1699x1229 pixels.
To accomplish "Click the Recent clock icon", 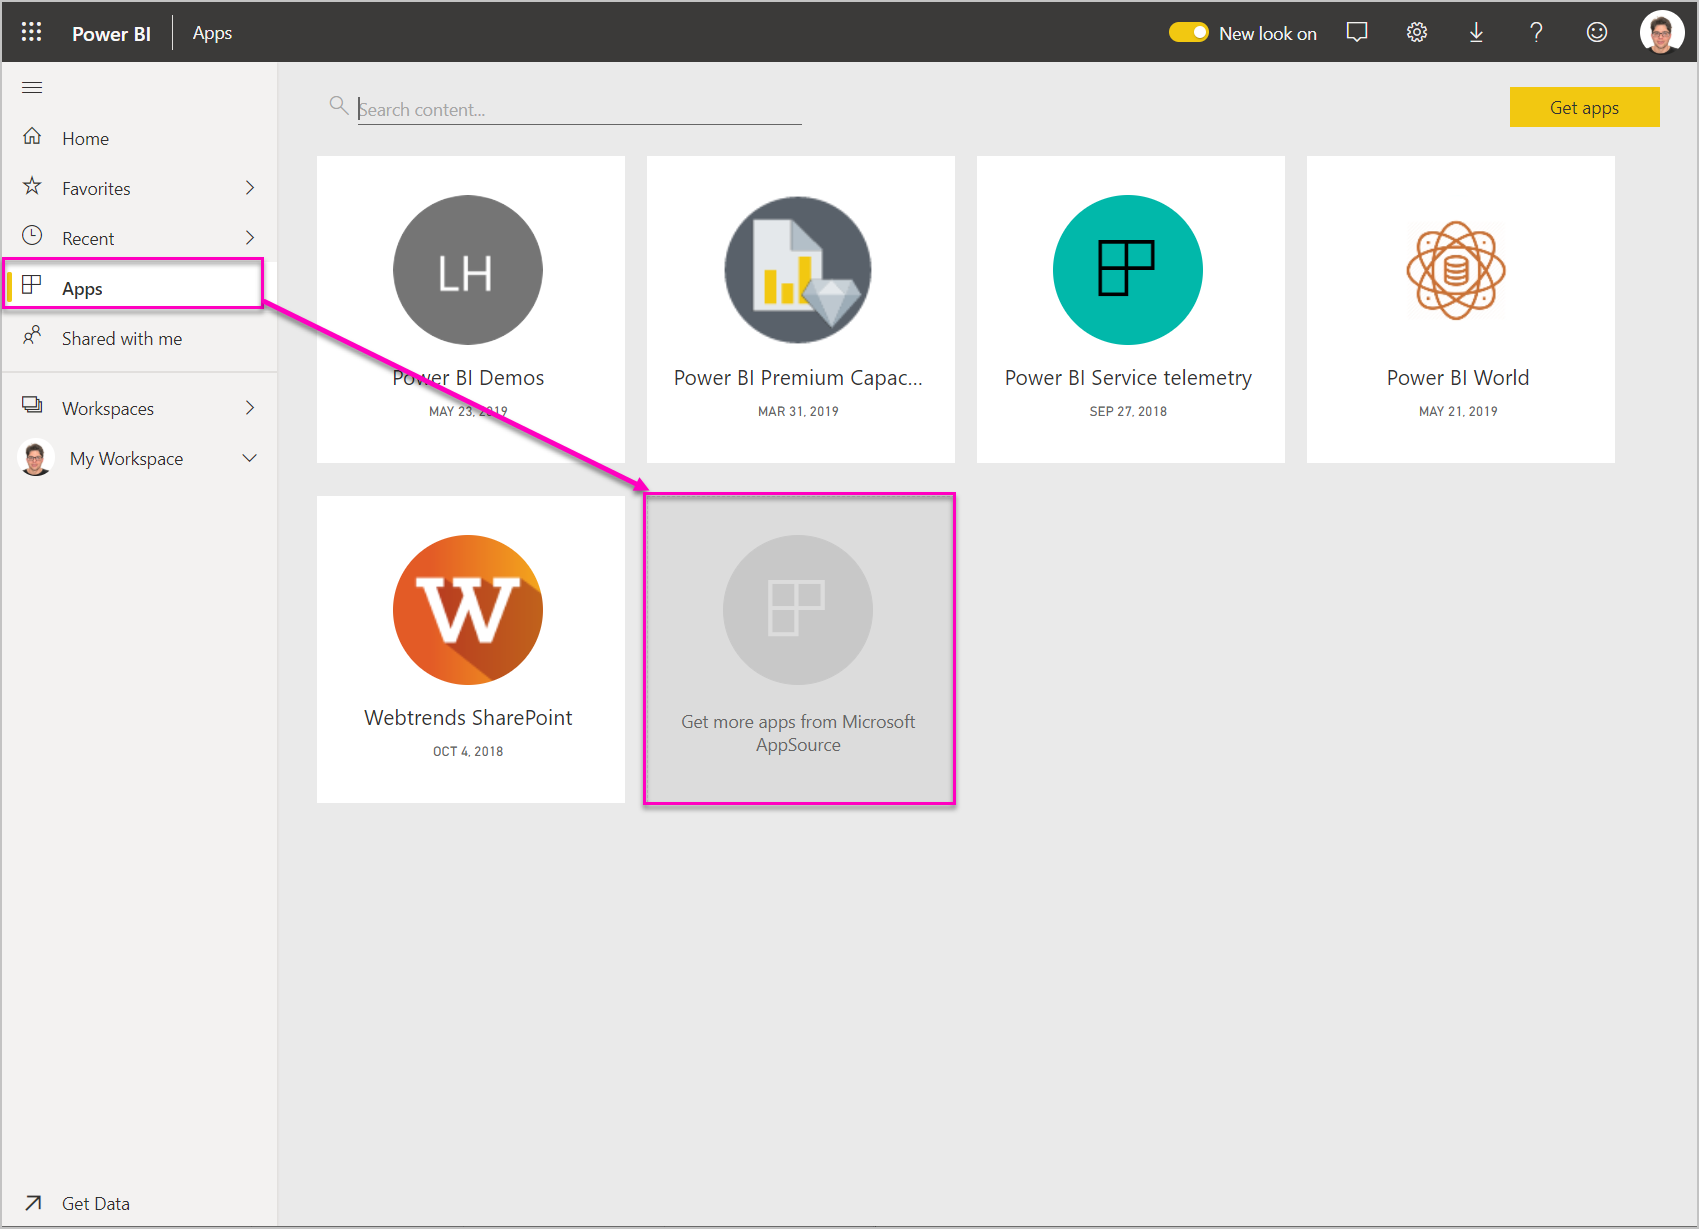I will pyautogui.click(x=32, y=235).
